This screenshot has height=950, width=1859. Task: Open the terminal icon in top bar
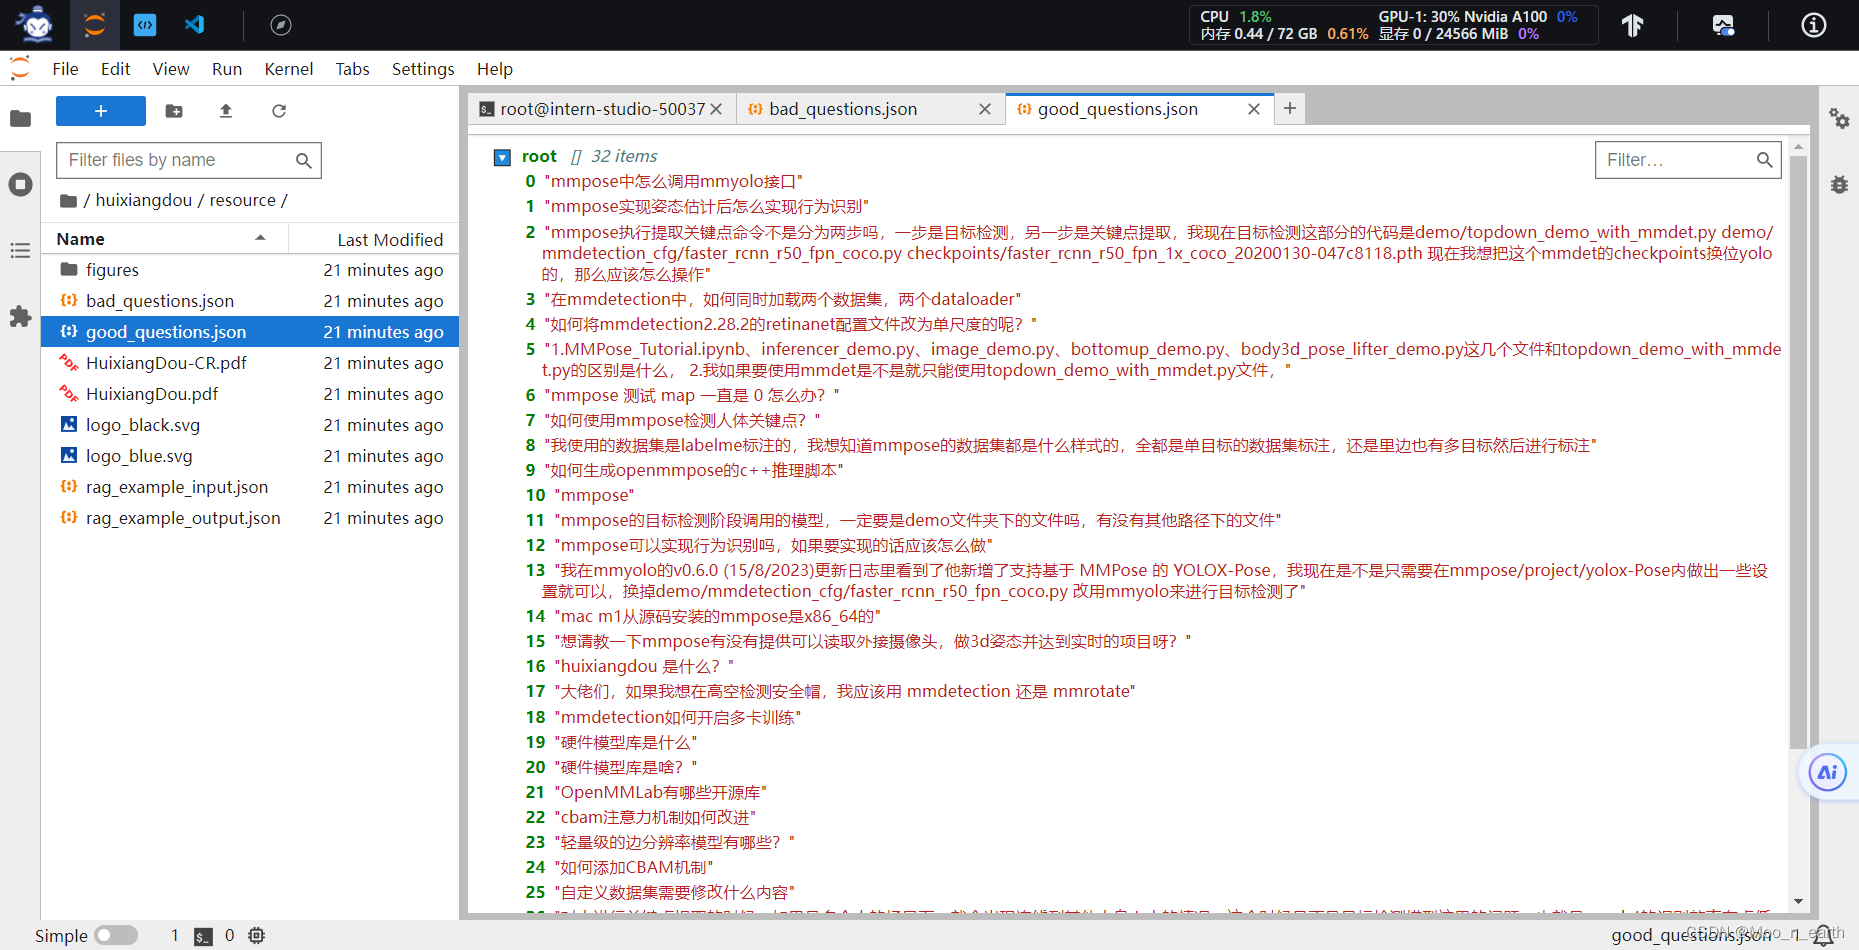click(145, 25)
